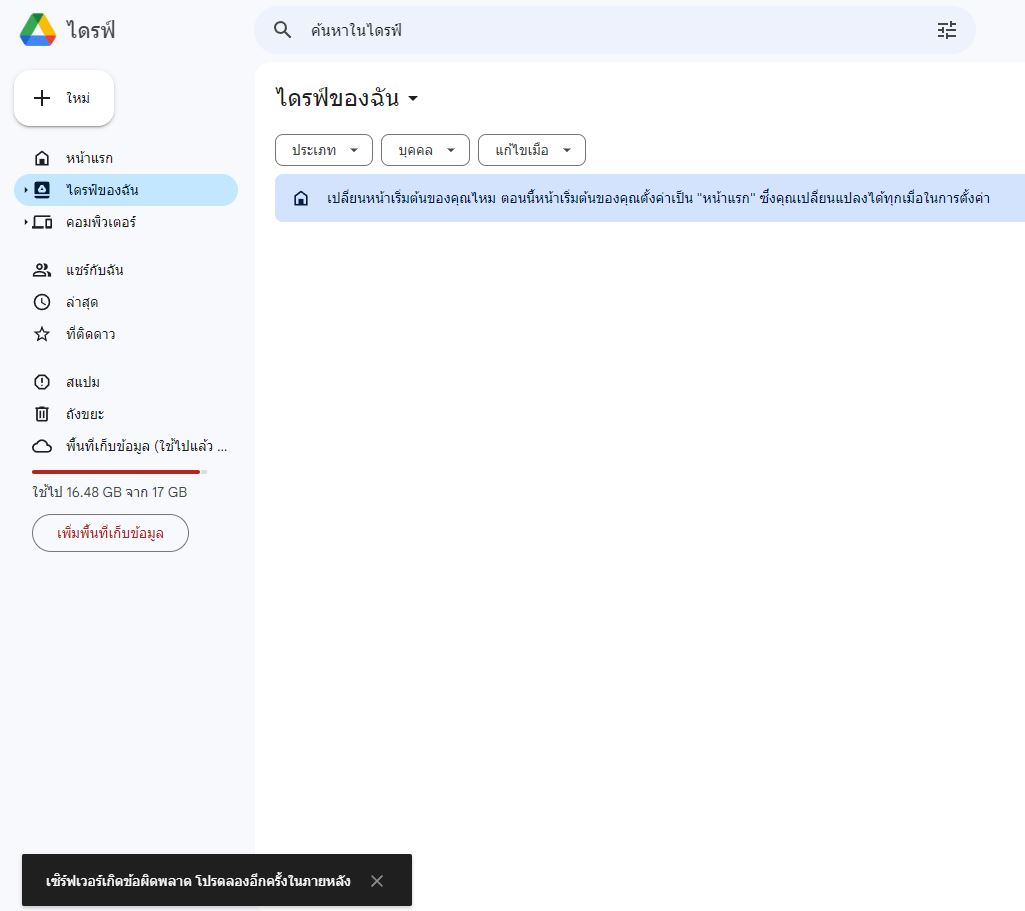This screenshot has width=1025, height=911.
Task: Go to หน้าแรก in the sidebar
Action: [x=126, y=158]
